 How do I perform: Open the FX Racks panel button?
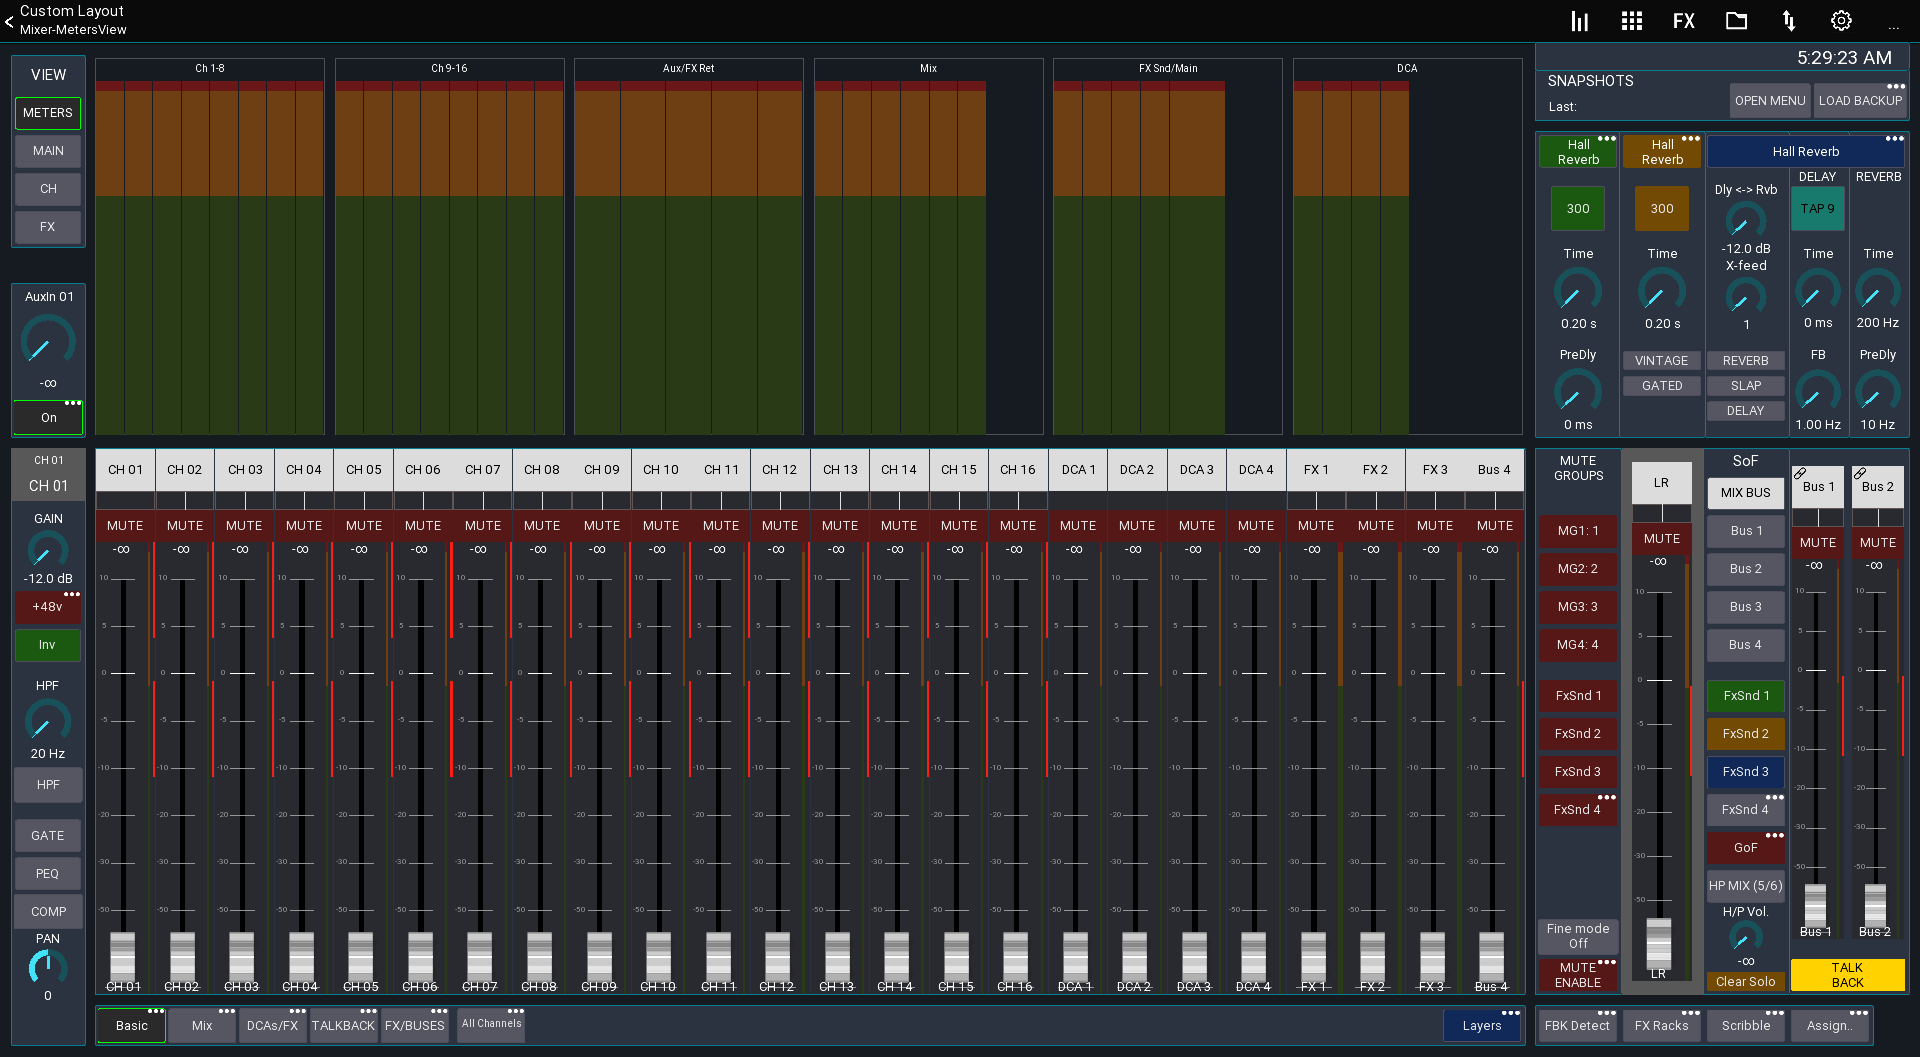[1661, 1025]
